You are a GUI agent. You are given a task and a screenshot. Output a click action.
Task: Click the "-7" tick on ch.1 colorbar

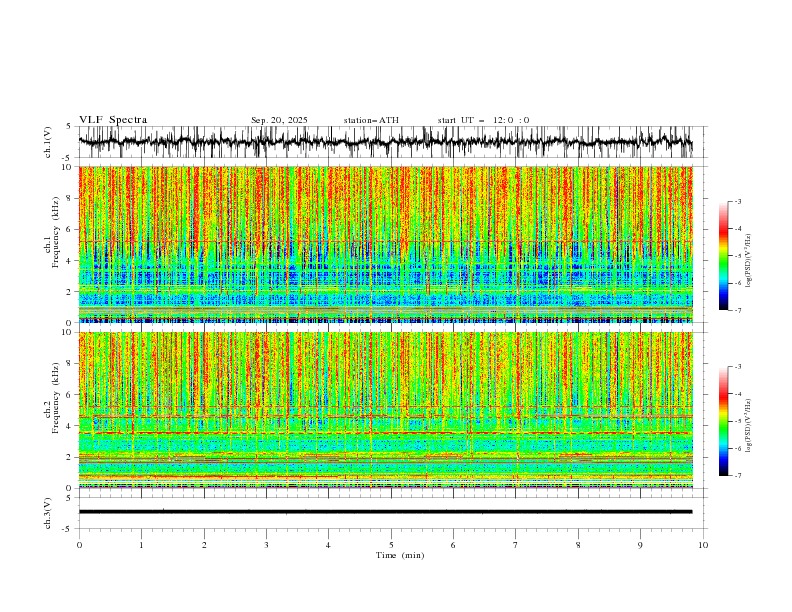(x=738, y=310)
